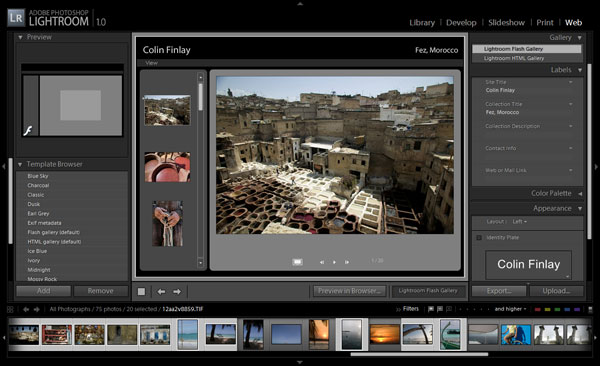Collapse the Labels panel triangle

click(x=580, y=70)
